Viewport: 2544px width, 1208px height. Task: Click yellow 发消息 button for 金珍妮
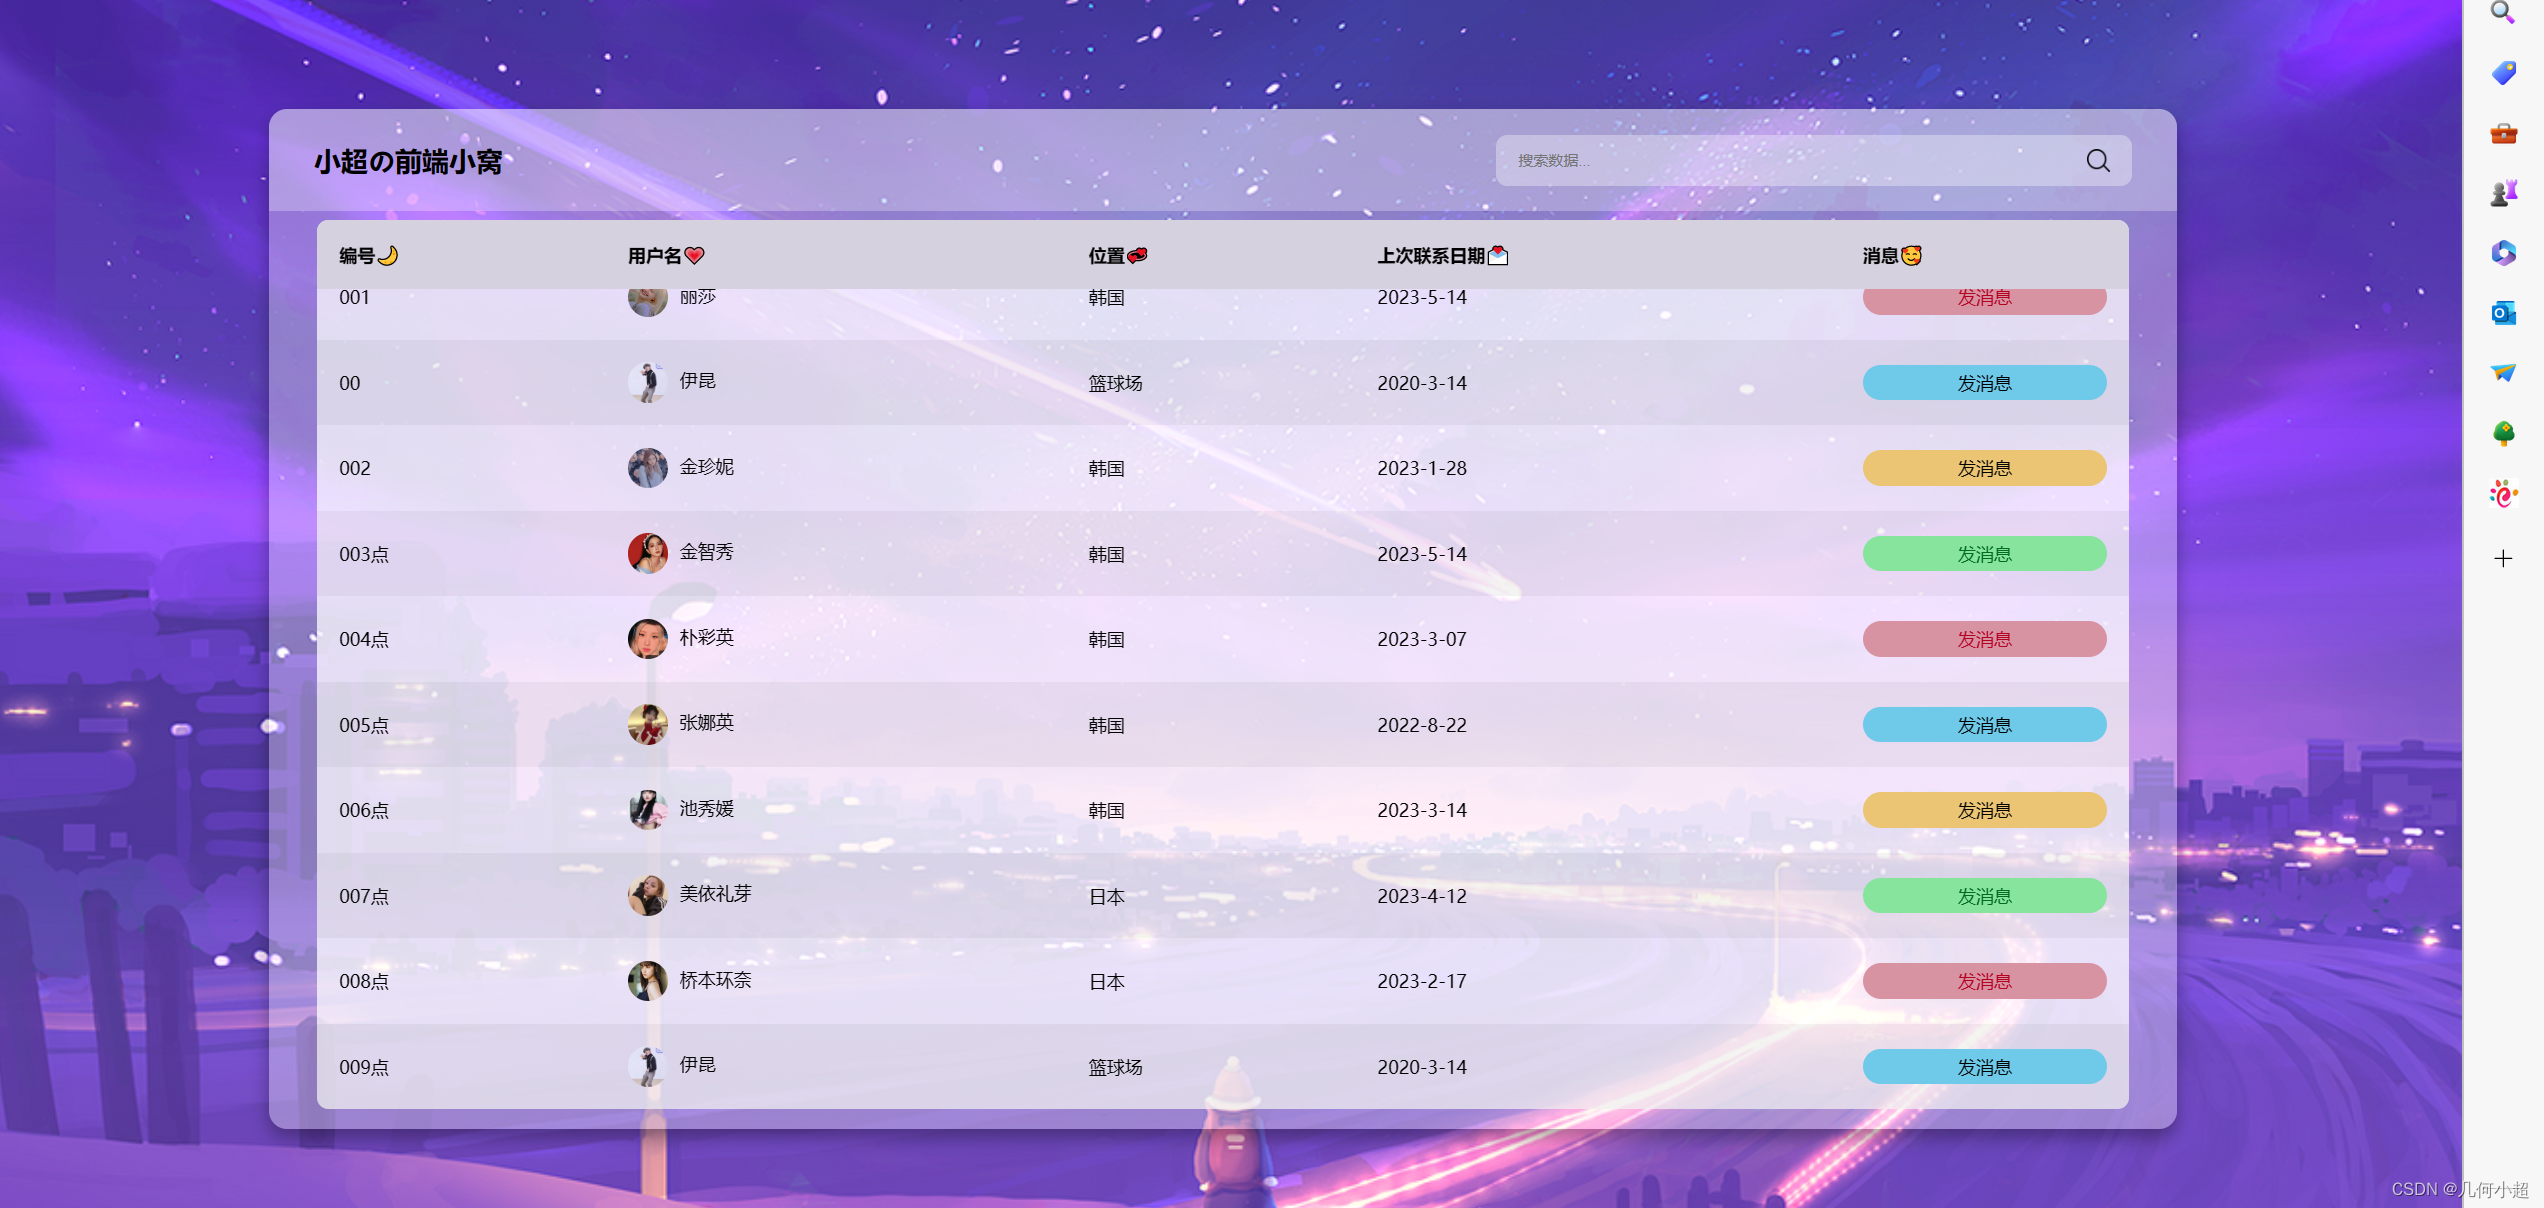(1984, 468)
